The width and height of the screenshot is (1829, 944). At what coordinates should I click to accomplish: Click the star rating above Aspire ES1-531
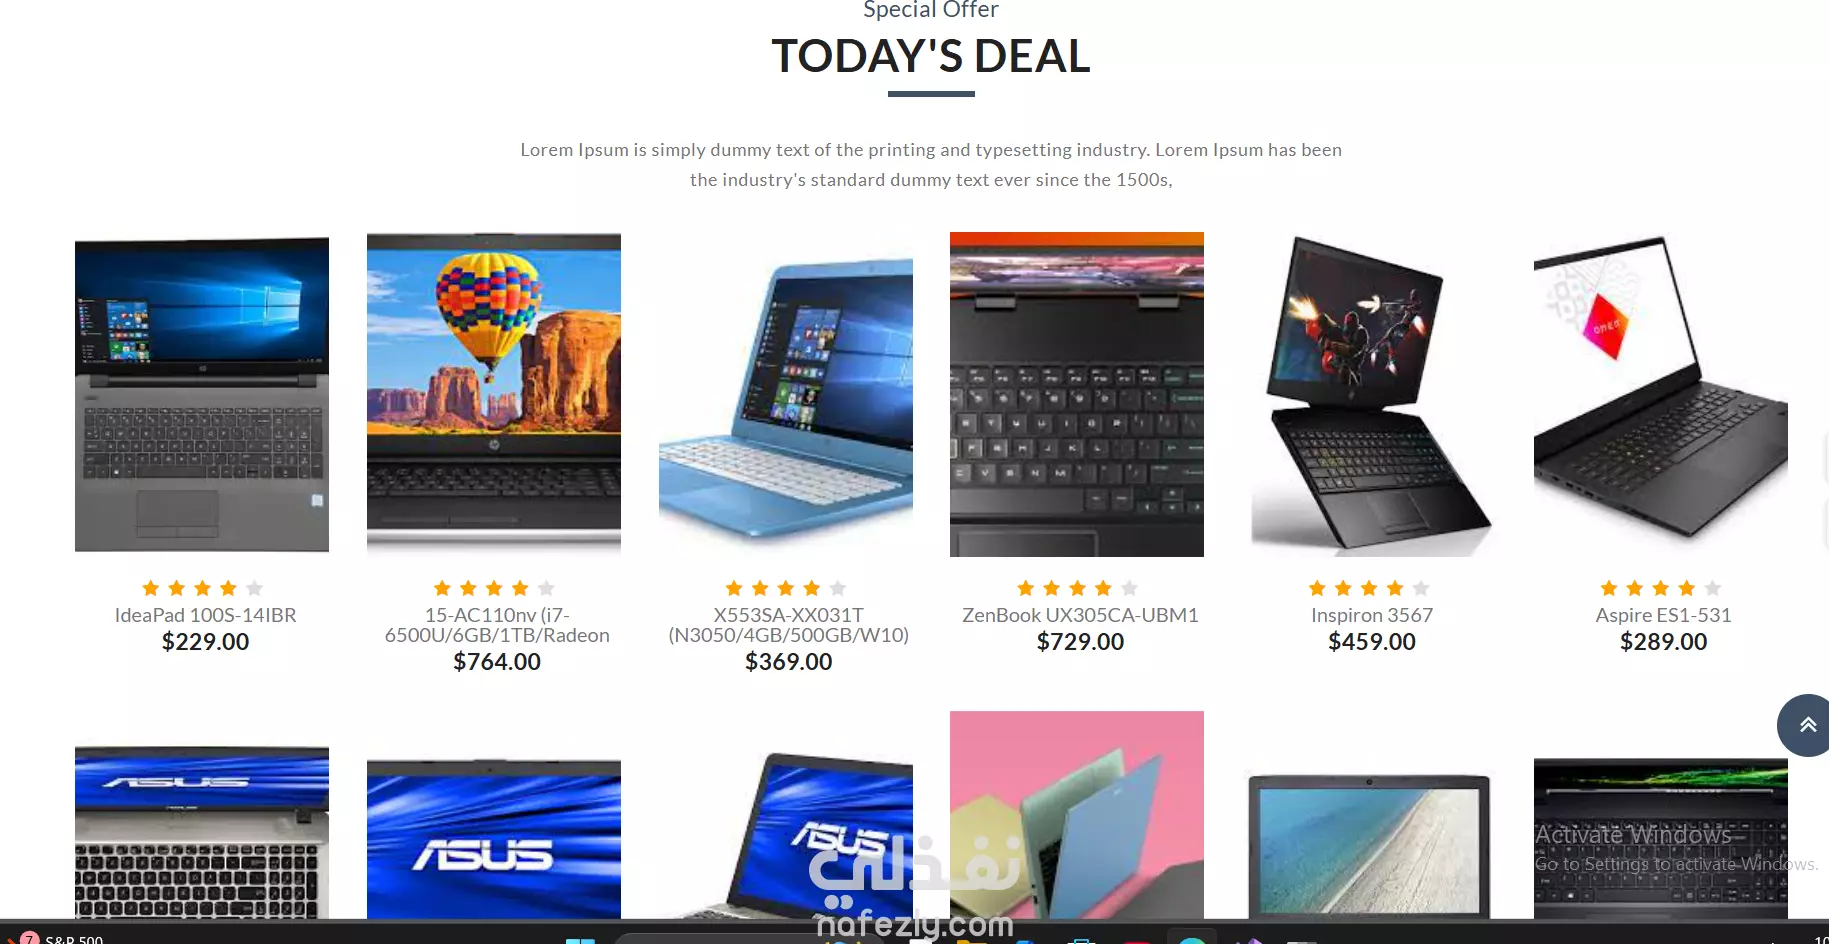click(x=1661, y=588)
